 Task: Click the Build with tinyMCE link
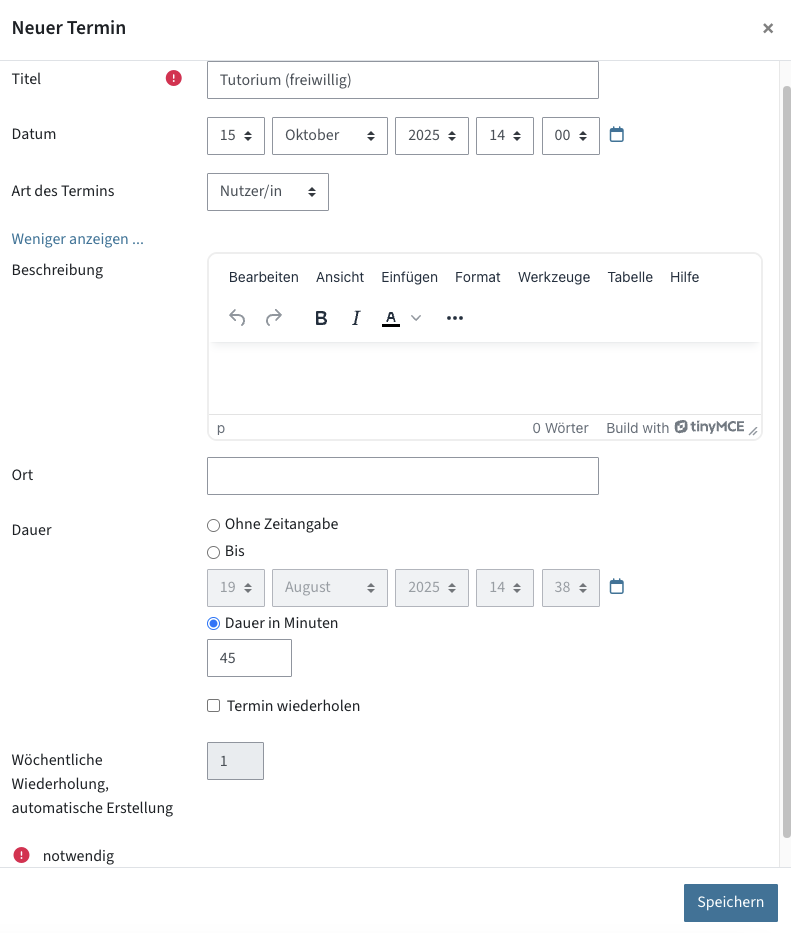[x=676, y=427]
